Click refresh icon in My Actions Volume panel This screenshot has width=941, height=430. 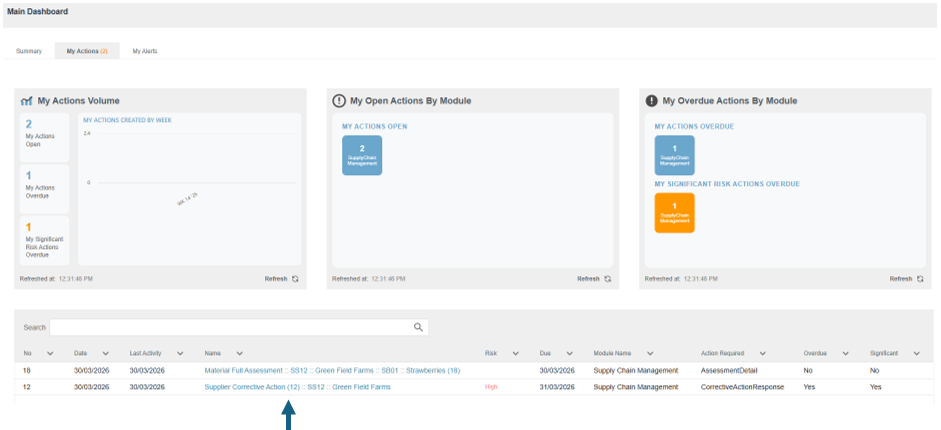point(295,279)
